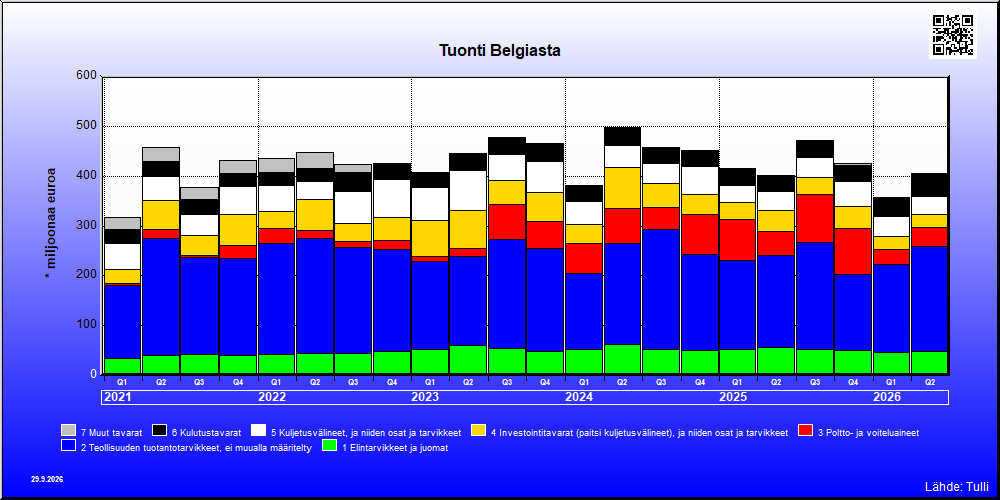Click the y-axis value 600
This screenshot has width=1000, height=500.
87,76
